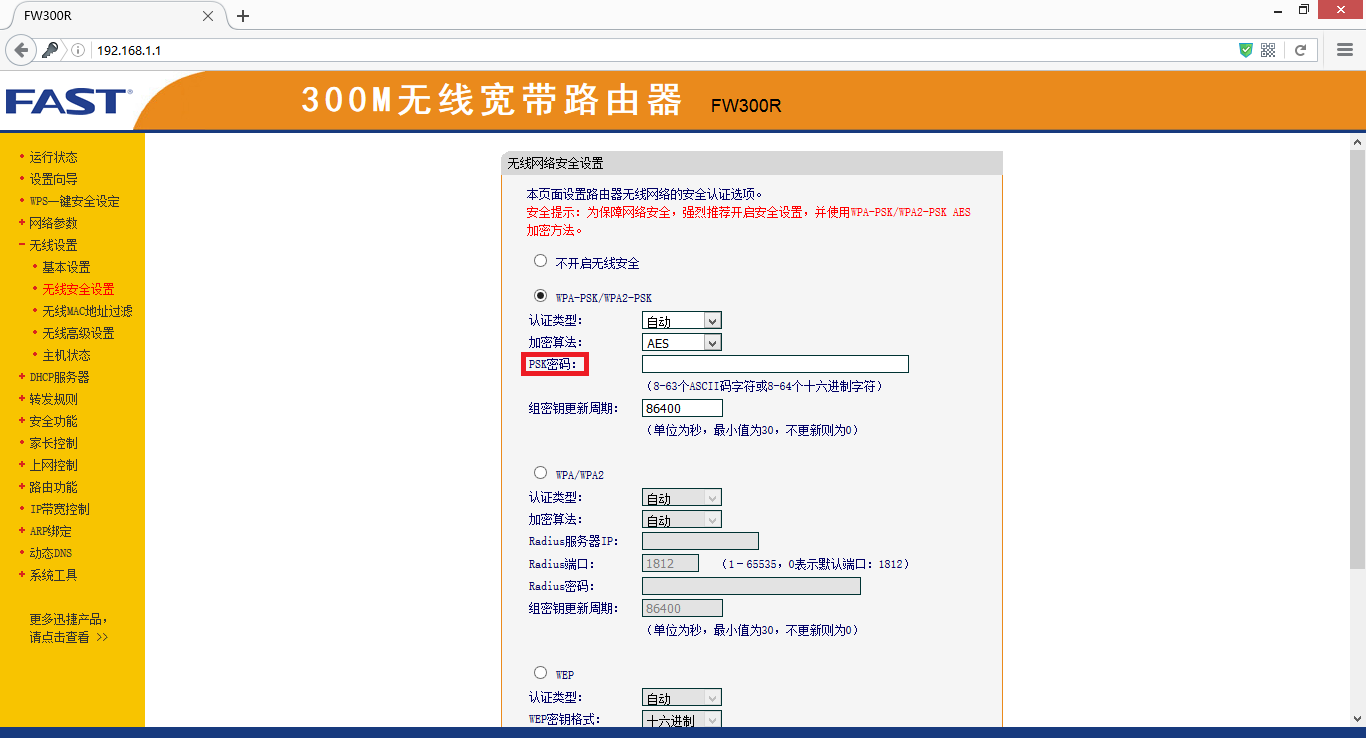Select 不开启无线安全 radio option

pos(541,261)
